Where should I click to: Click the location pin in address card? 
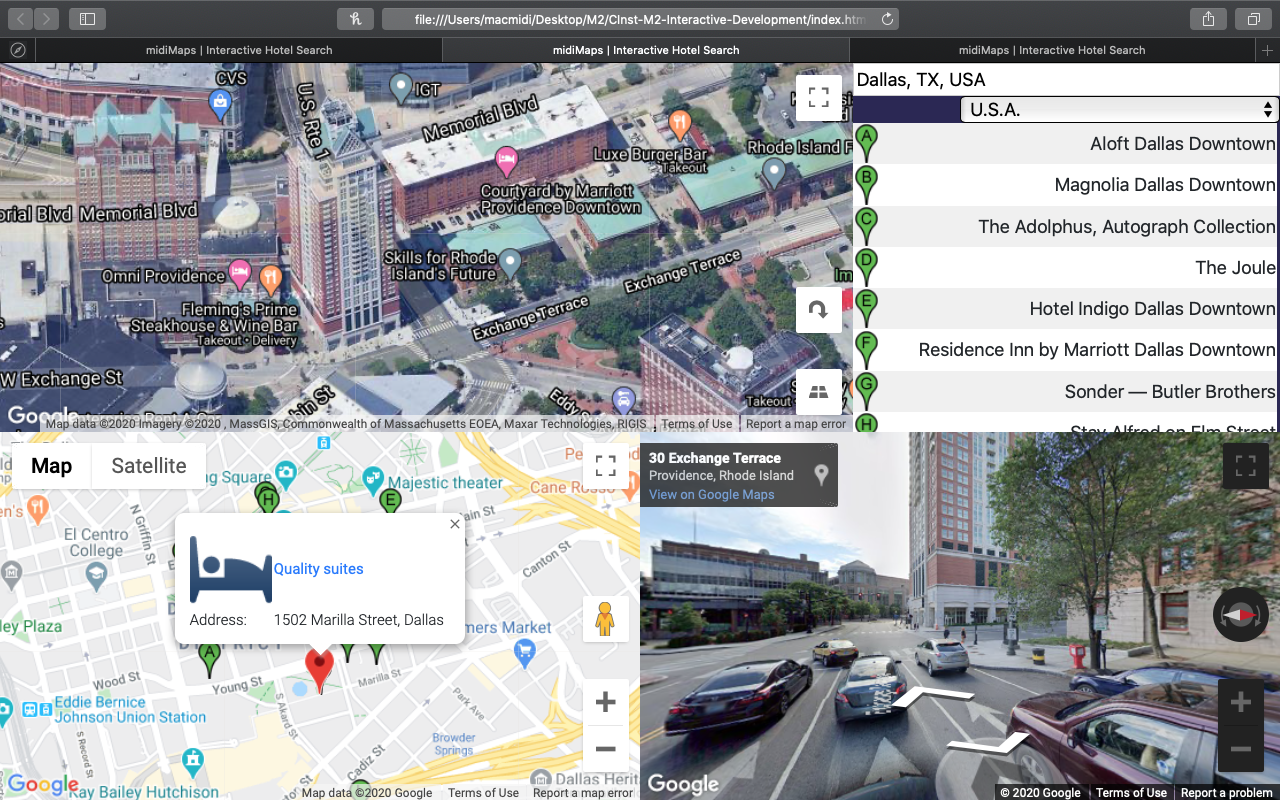click(821, 475)
